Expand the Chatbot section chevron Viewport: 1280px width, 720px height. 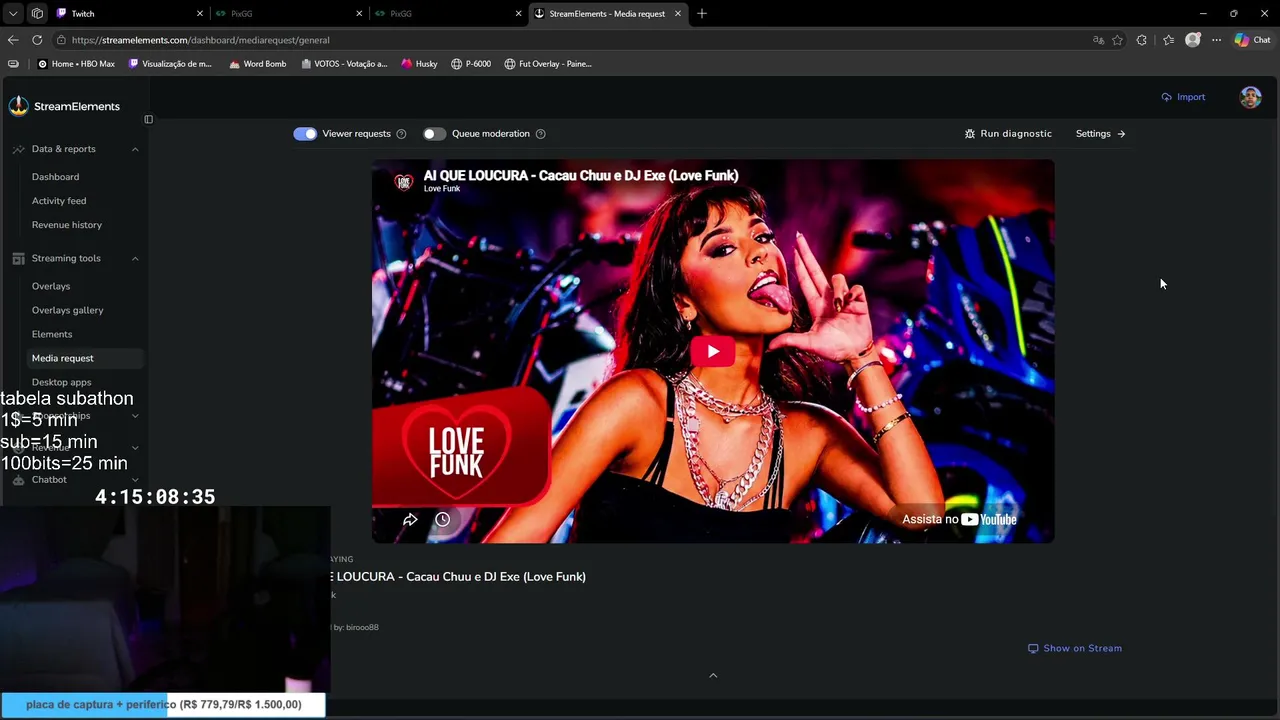[135, 480]
